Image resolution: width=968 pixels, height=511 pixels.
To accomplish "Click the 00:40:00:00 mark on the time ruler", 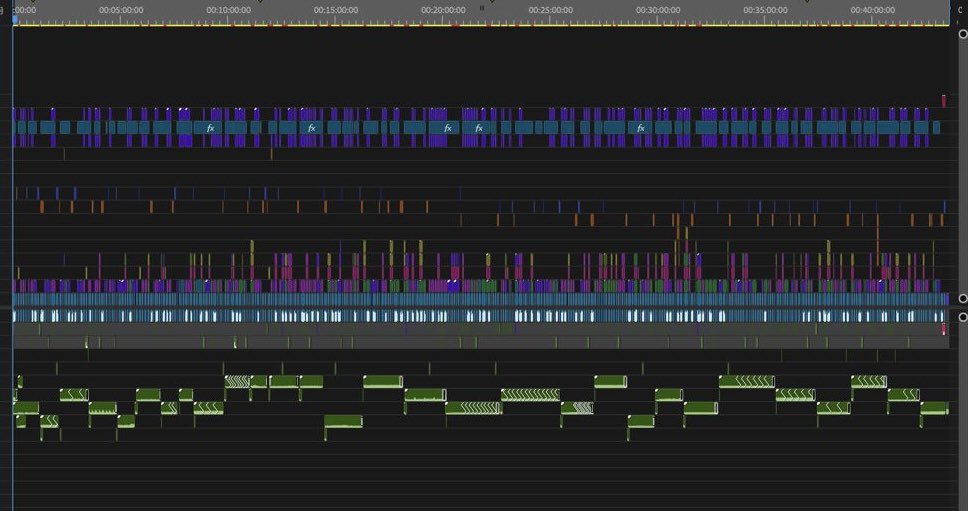I will click(x=873, y=10).
